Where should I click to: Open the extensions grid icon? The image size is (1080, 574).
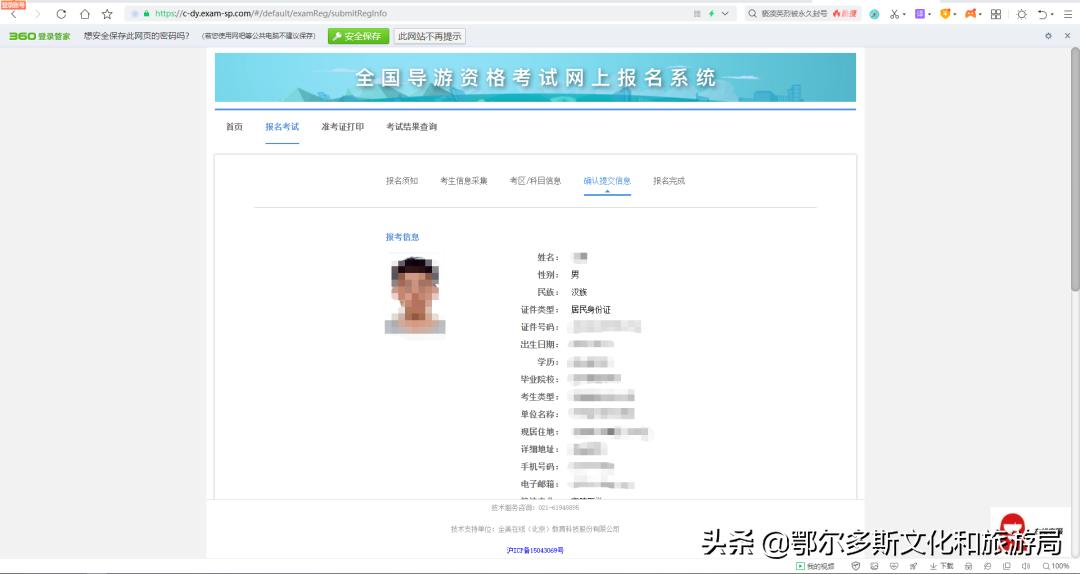pyautogui.click(x=996, y=14)
